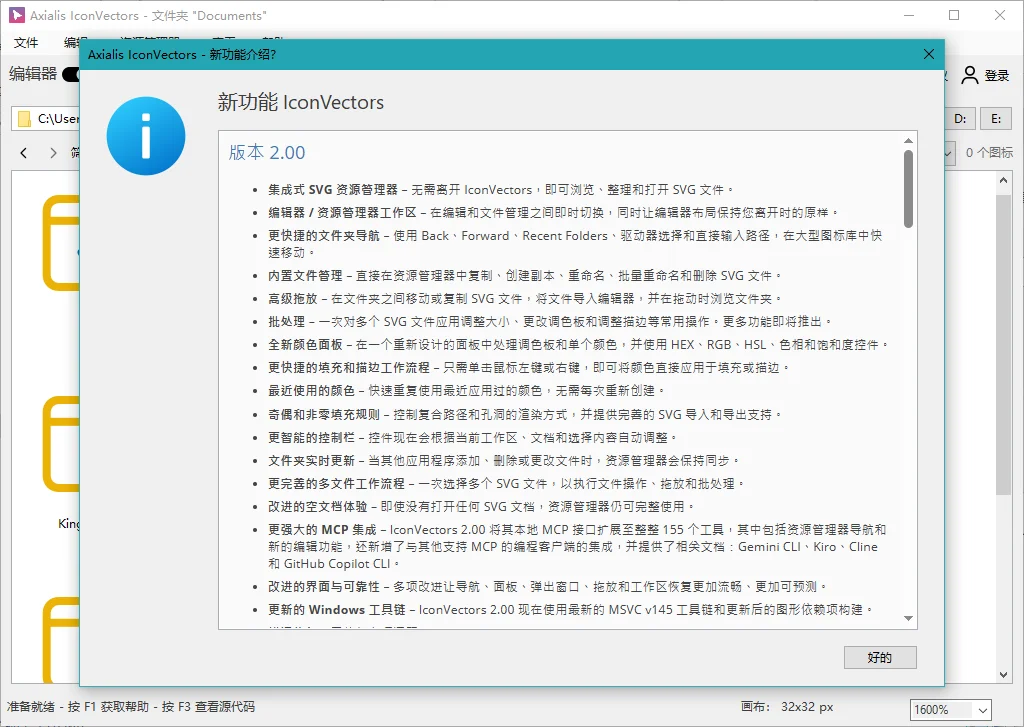The height and width of the screenshot is (727, 1024).
Task: Click the folder icon in path box
Action: click(25, 119)
